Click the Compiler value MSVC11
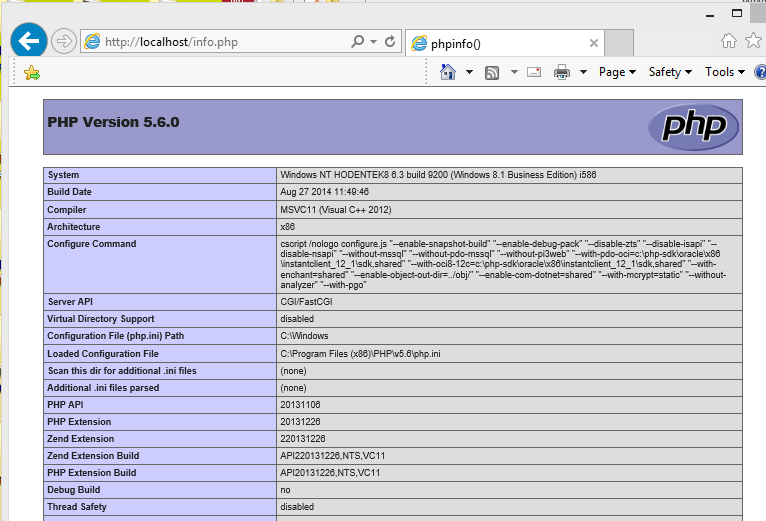The width and height of the screenshot is (766, 521). coord(336,210)
